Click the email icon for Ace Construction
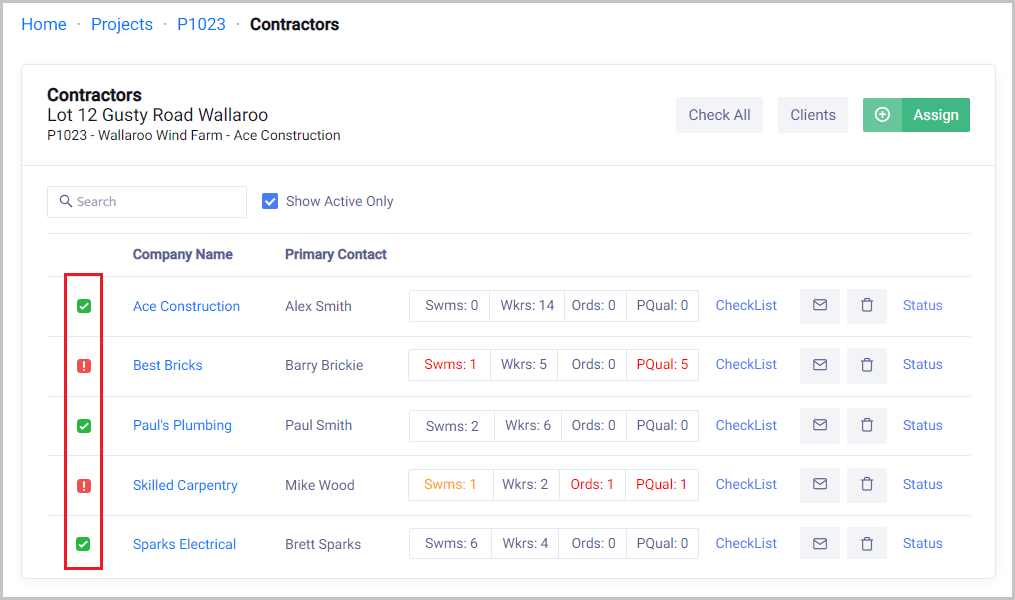The height and width of the screenshot is (600, 1015). [820, 306]
